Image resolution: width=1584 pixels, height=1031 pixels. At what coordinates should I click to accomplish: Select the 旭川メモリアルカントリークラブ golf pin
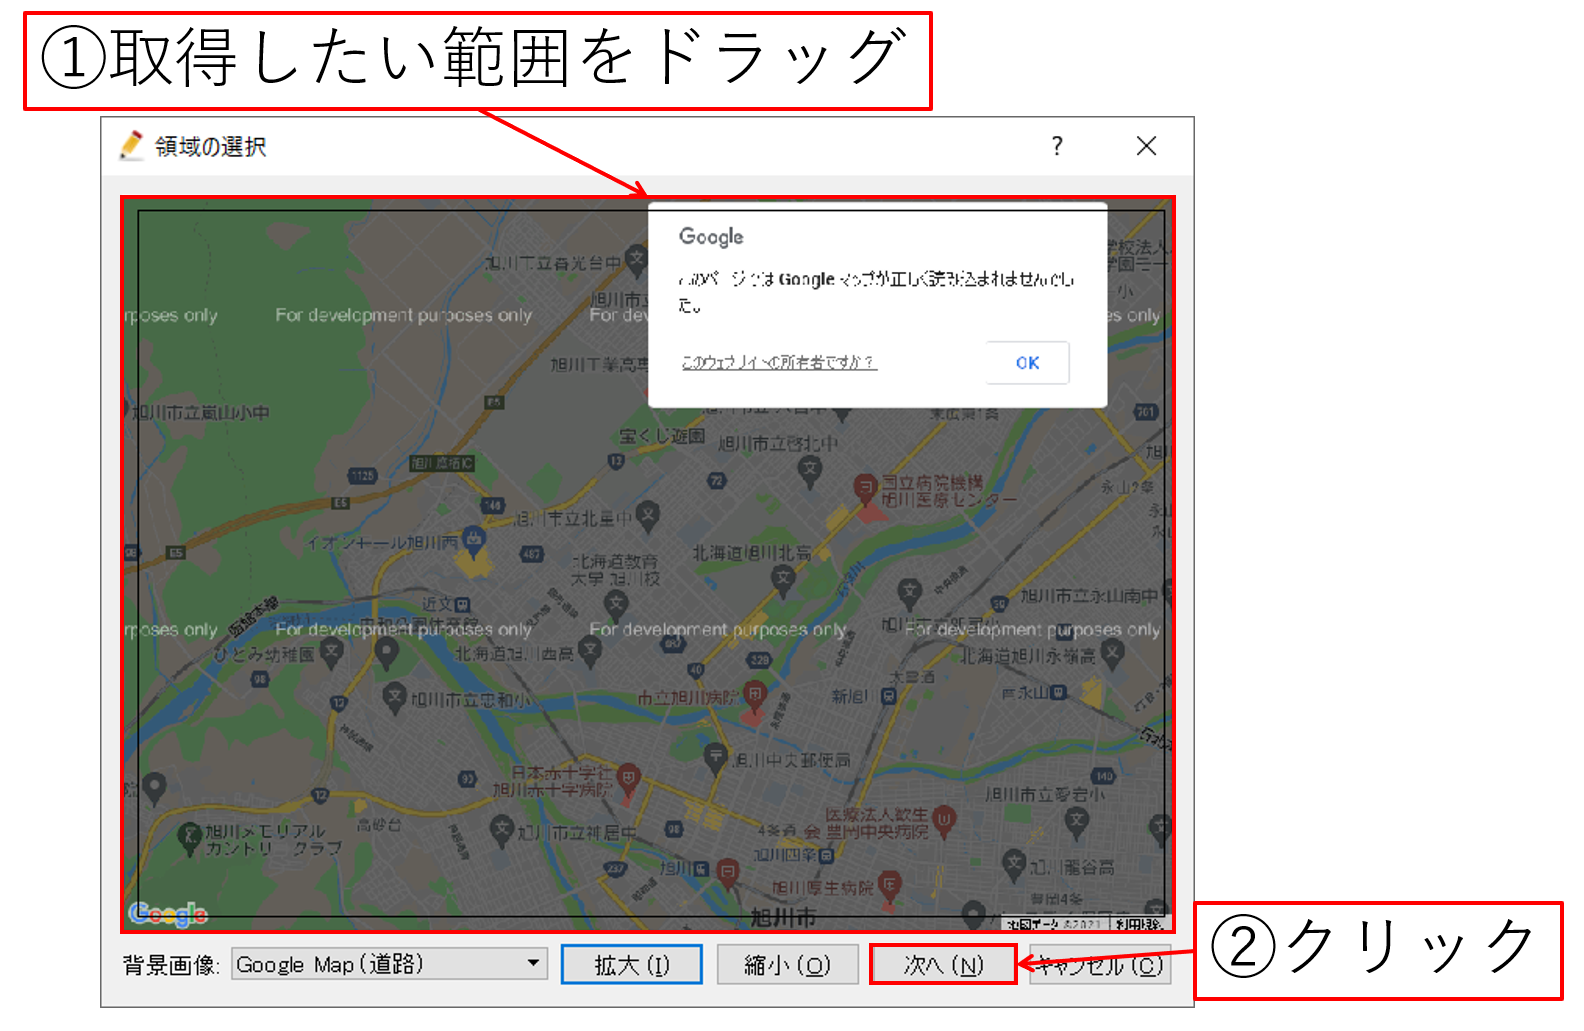point(189,838)
